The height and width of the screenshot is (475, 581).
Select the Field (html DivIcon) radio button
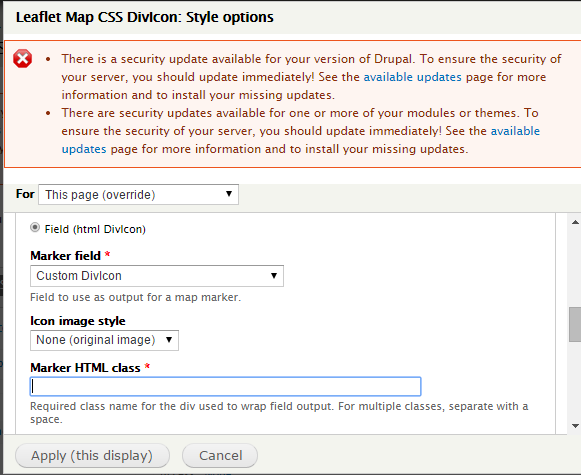pyautogui.click(x=35, y=227)
